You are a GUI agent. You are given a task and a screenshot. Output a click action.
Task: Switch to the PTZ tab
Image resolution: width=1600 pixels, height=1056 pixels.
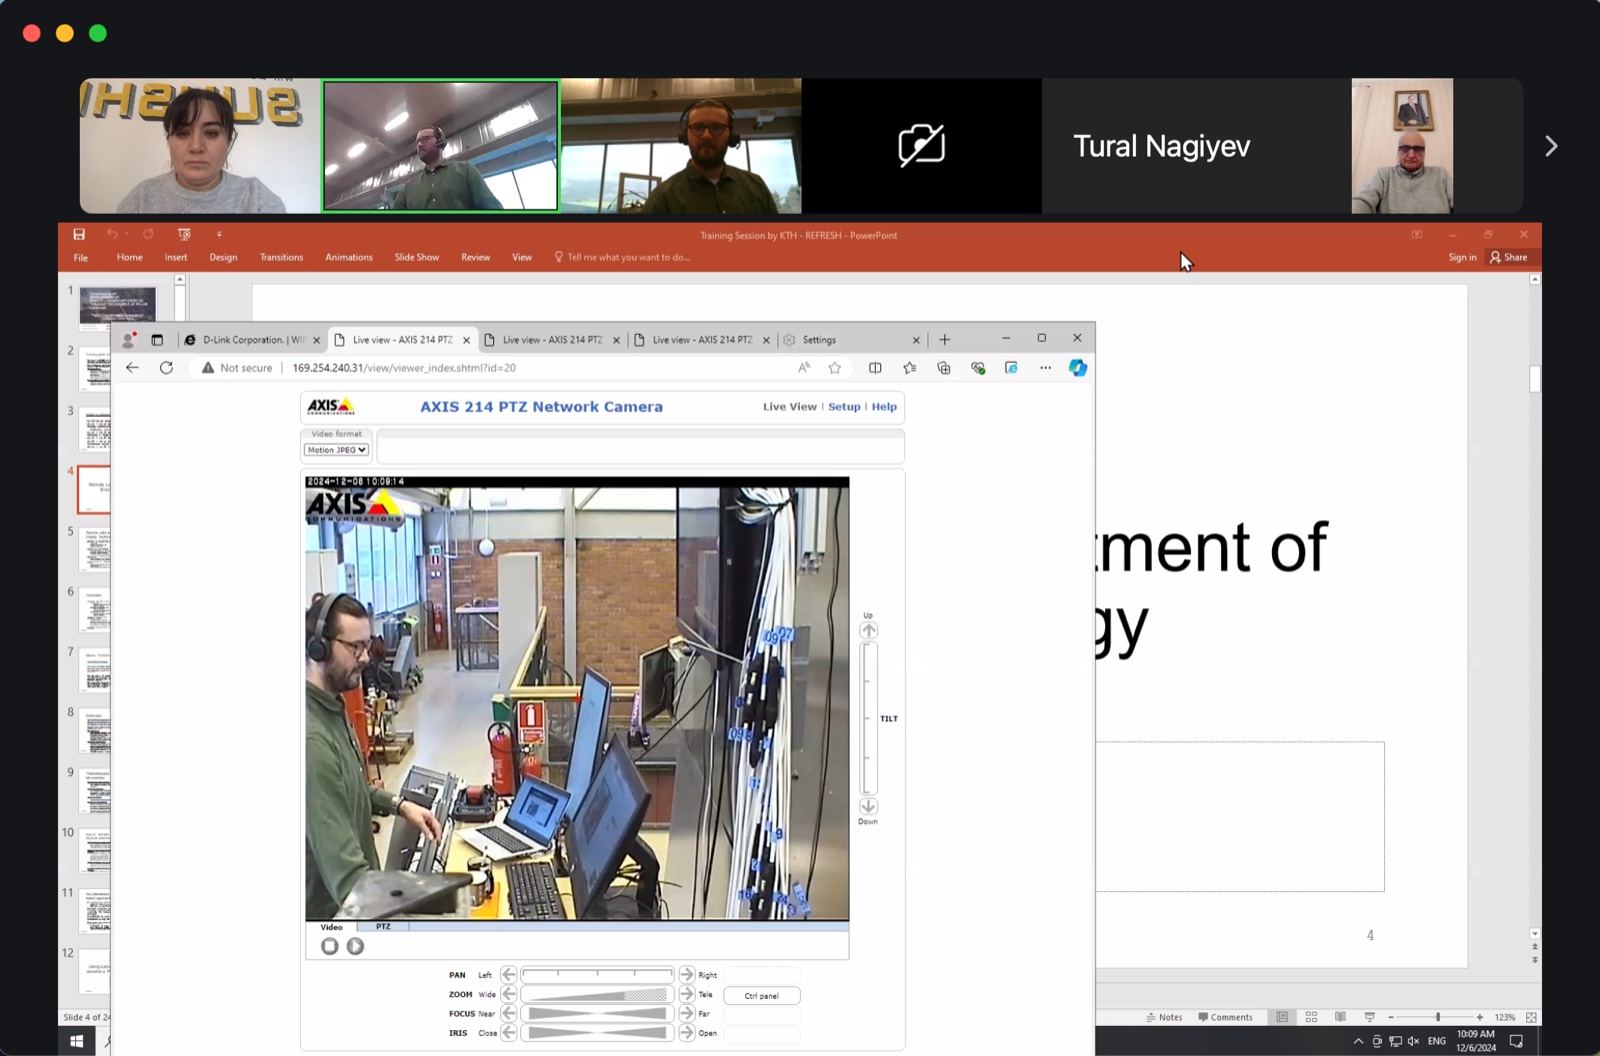[x=383, y=927]
